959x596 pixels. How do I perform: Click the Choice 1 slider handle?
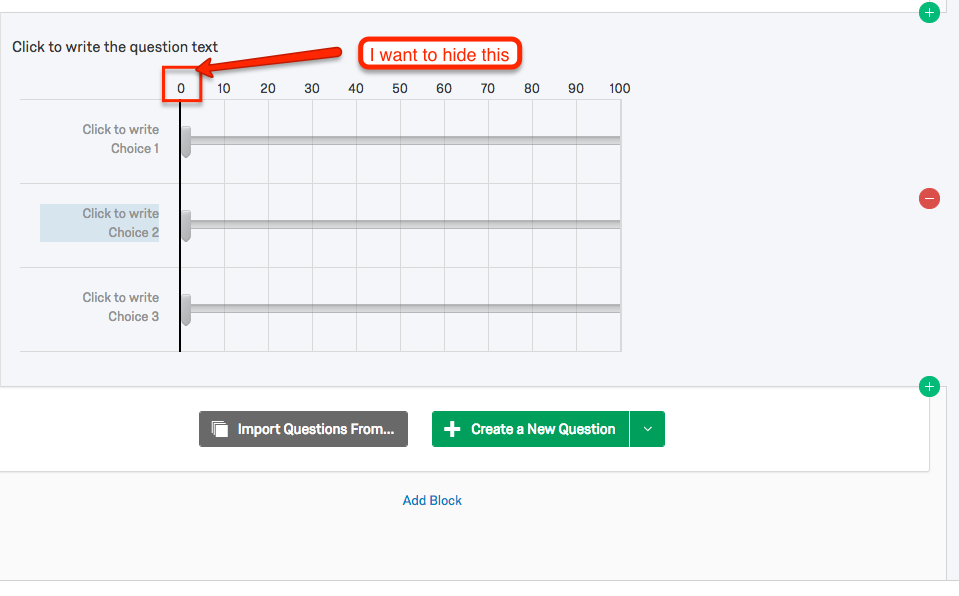186,141
